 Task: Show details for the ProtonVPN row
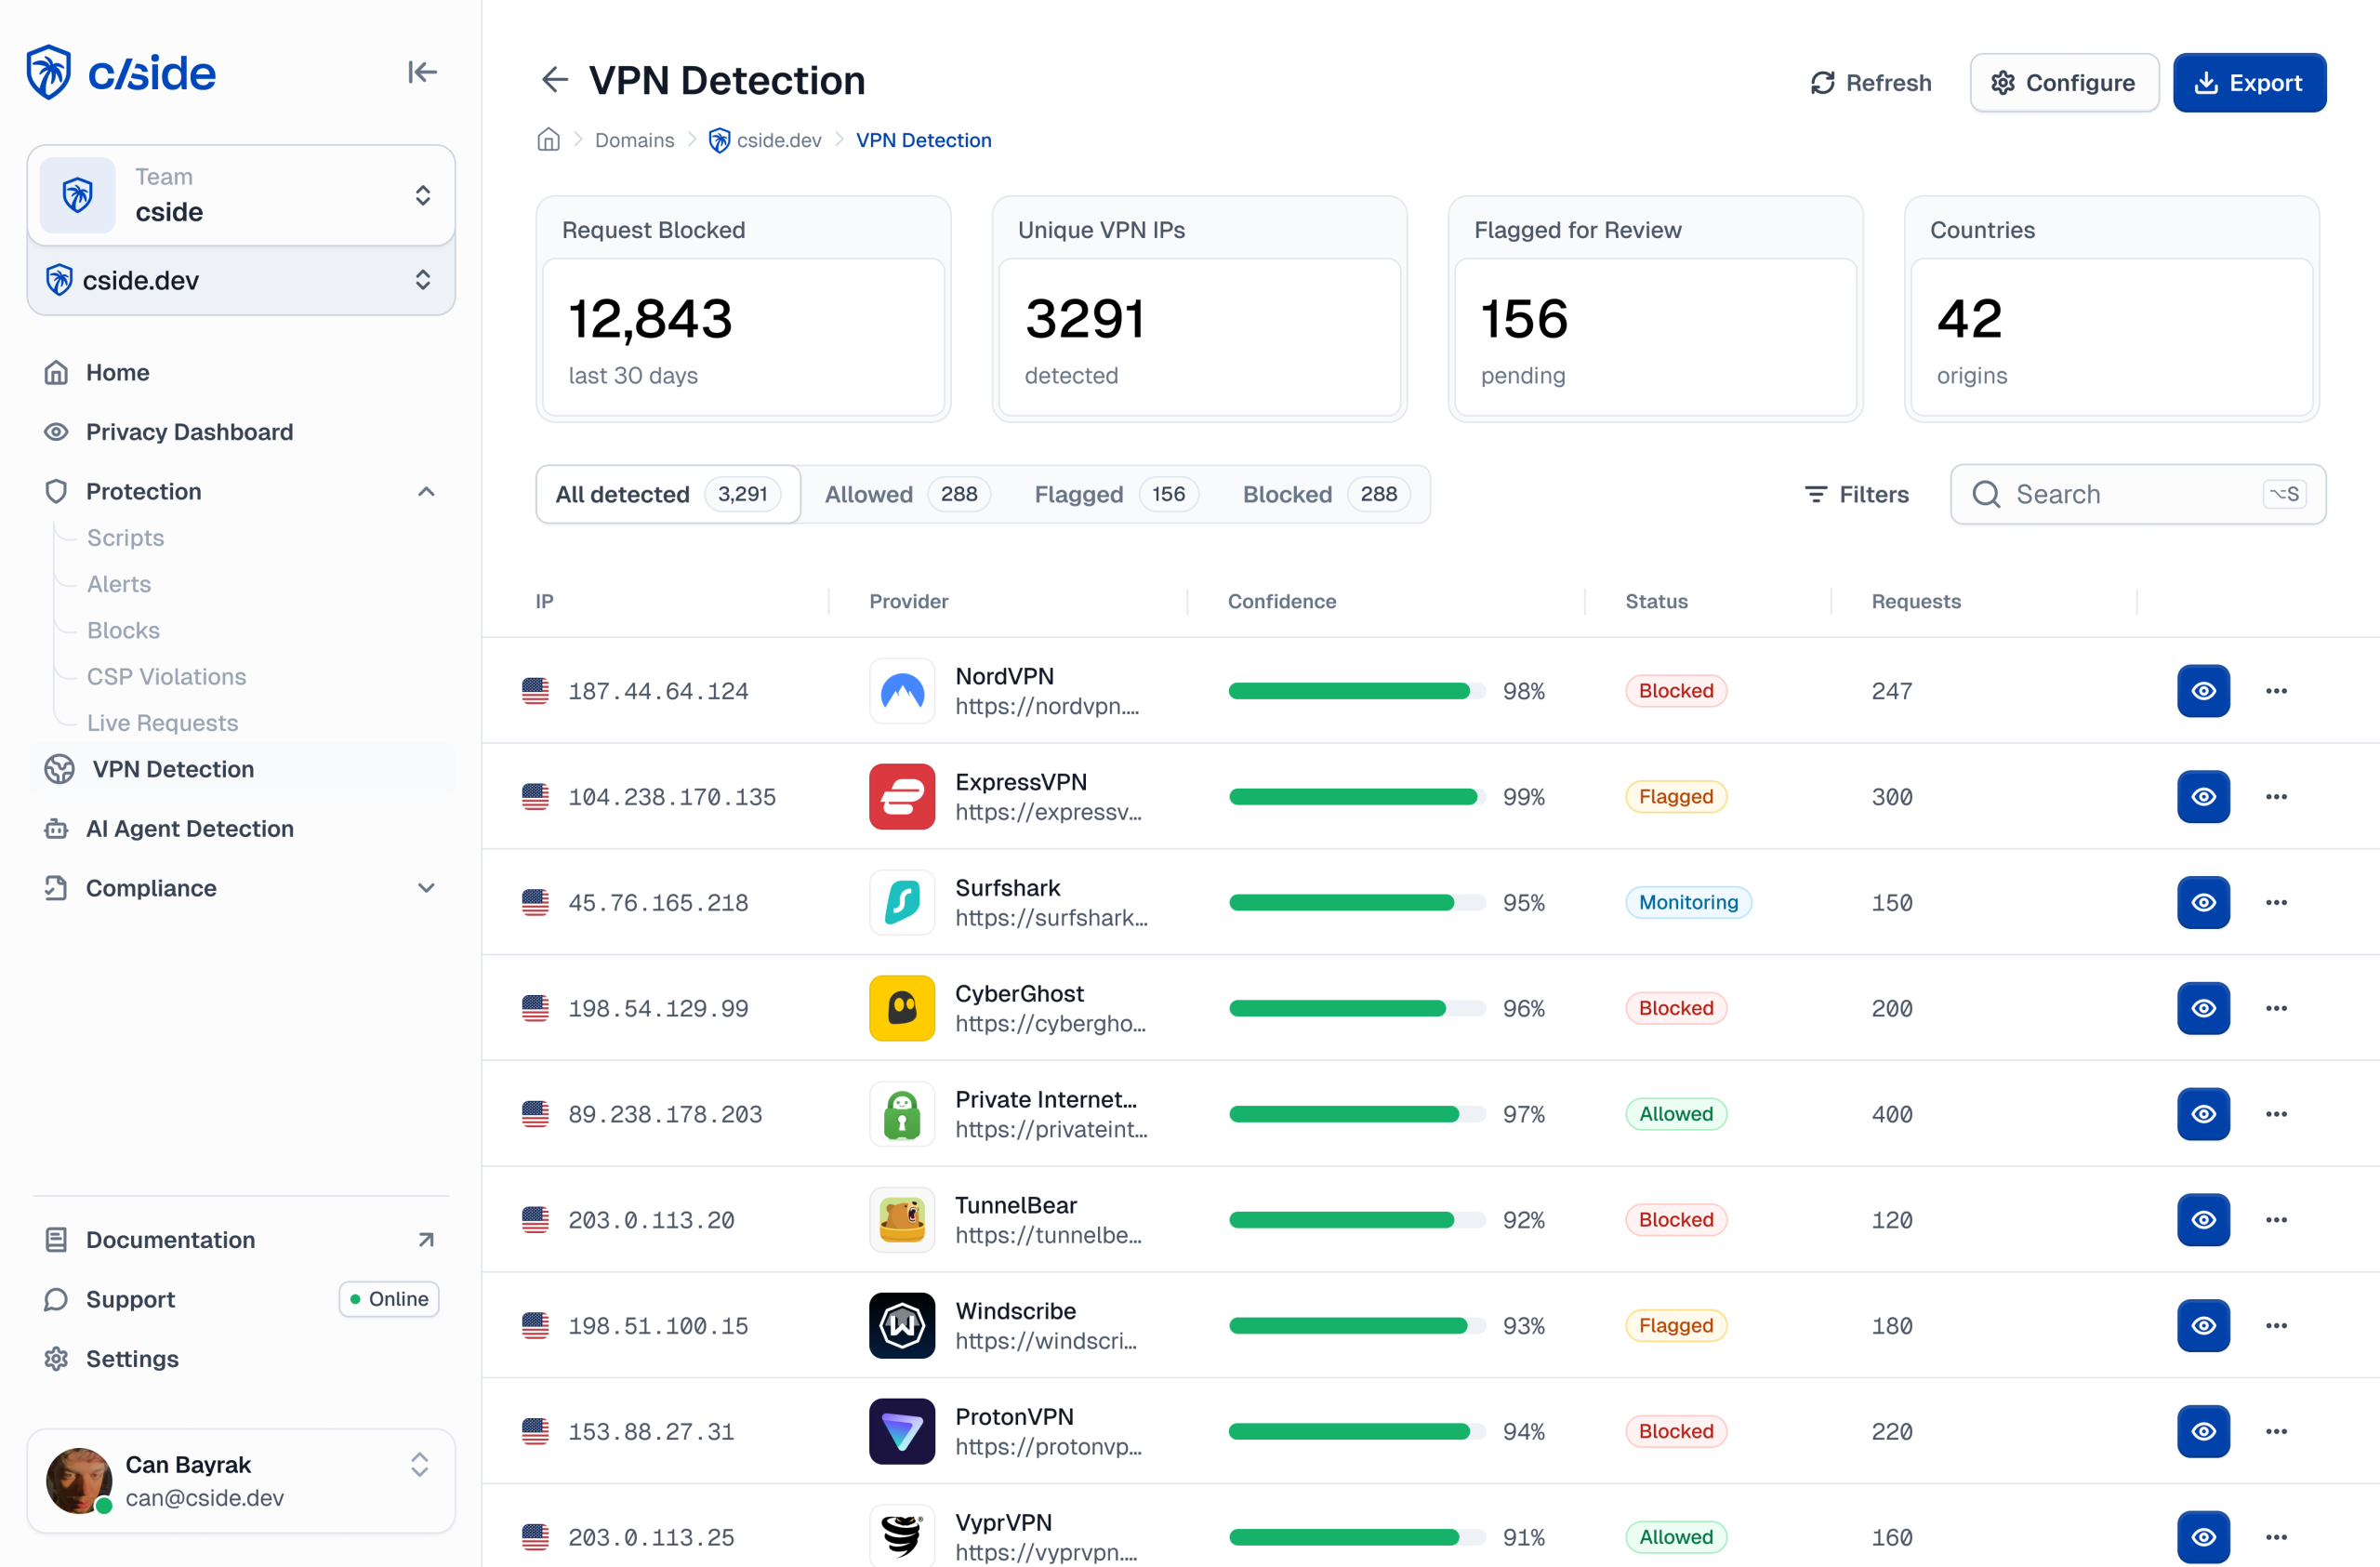(2203, 1431)
